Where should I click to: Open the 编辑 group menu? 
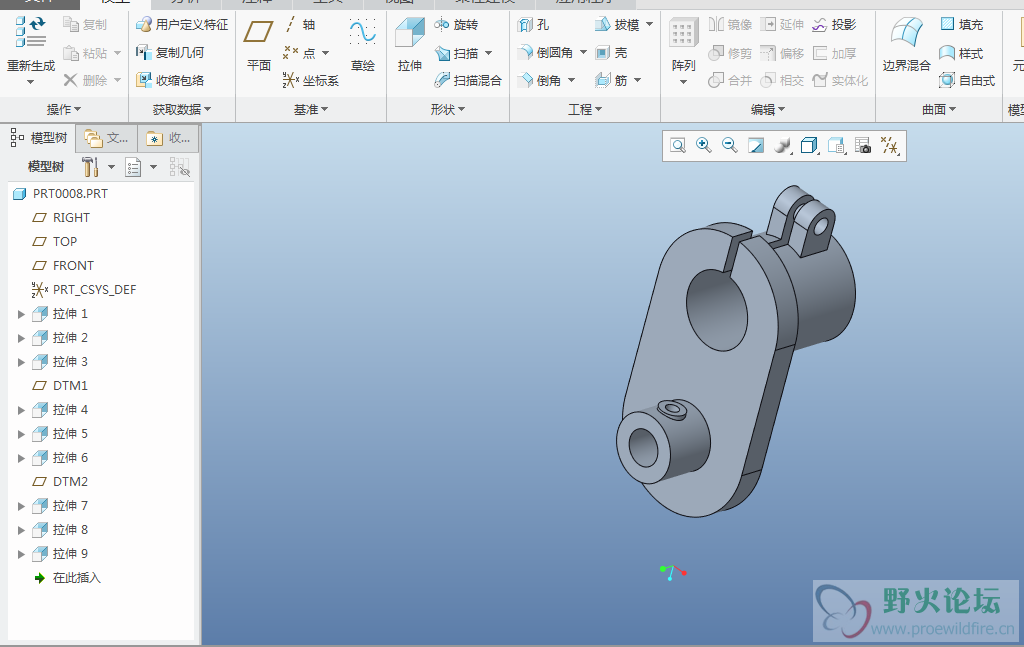(x=767, y=110)
